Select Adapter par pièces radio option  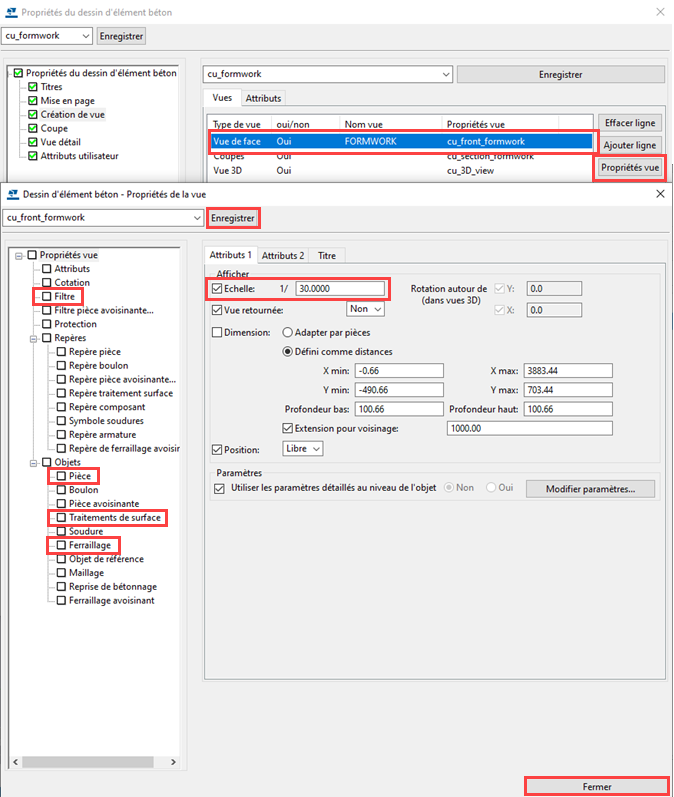coord(288,332)
